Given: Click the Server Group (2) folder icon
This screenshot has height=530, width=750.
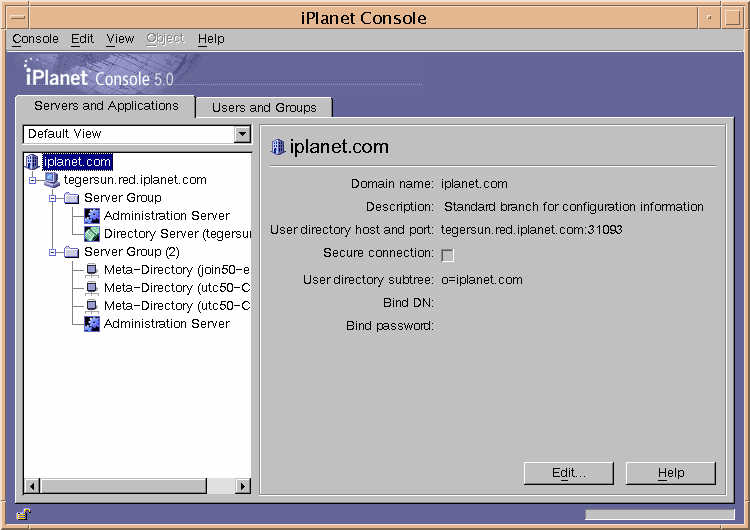Looking at the screenshot, I should pyautogui.click(x=72, y=252).
